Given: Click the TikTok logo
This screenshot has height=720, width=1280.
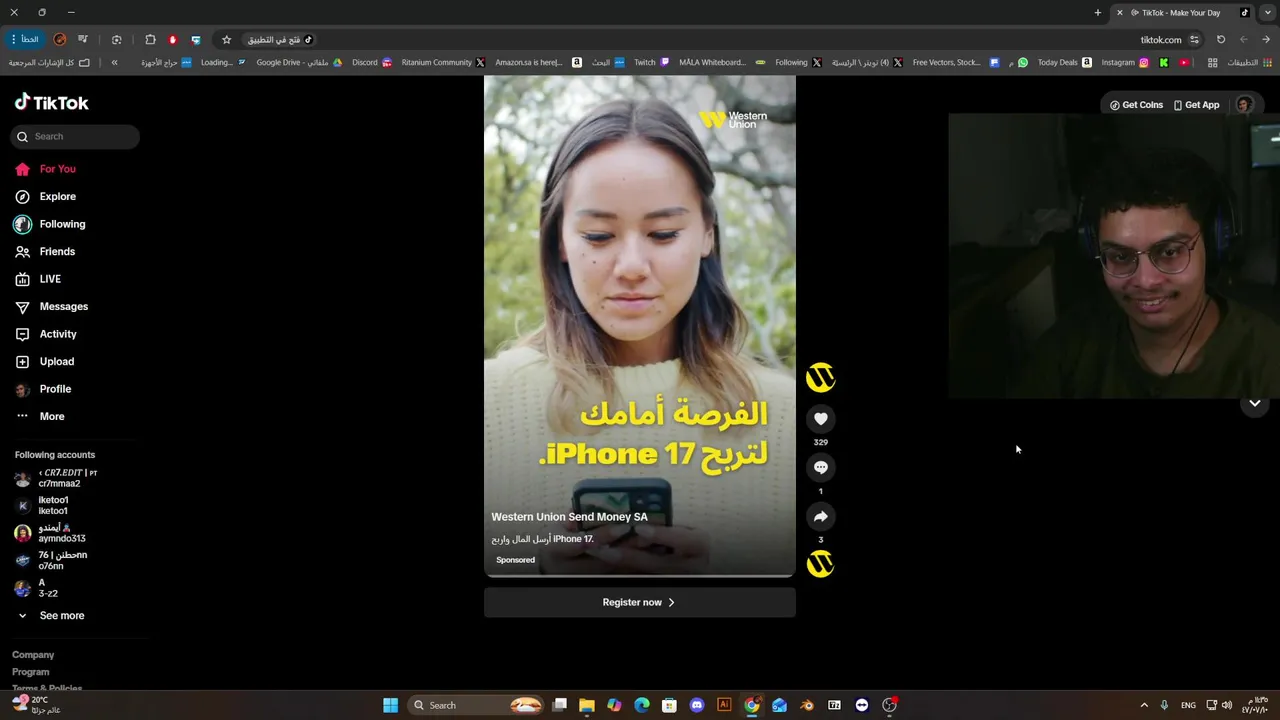Looking at the screenshot, I should [x=51, y=102].
